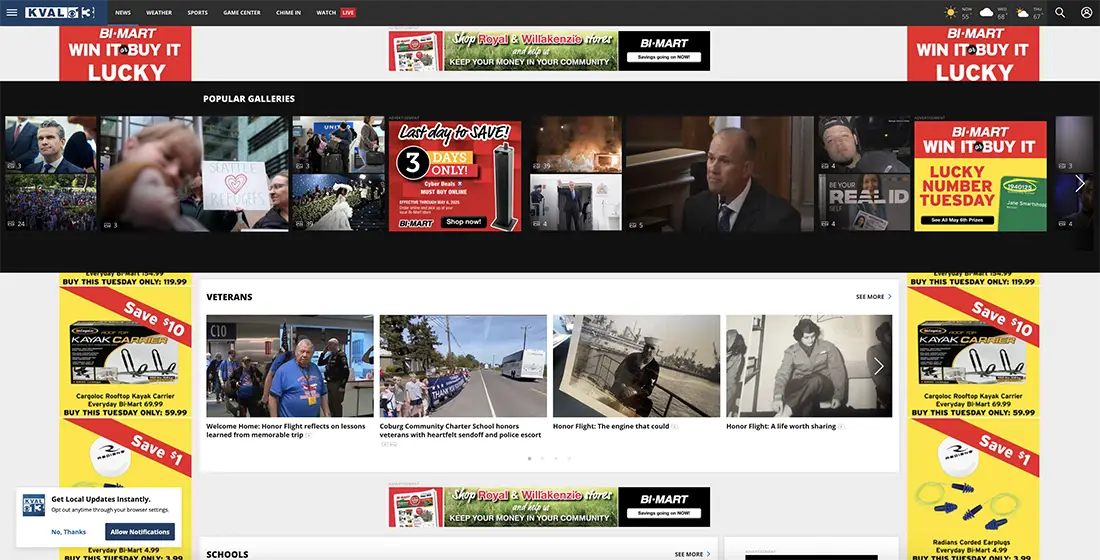
Task: Click Allow Notifications button
Action: [x=140, y=532]
